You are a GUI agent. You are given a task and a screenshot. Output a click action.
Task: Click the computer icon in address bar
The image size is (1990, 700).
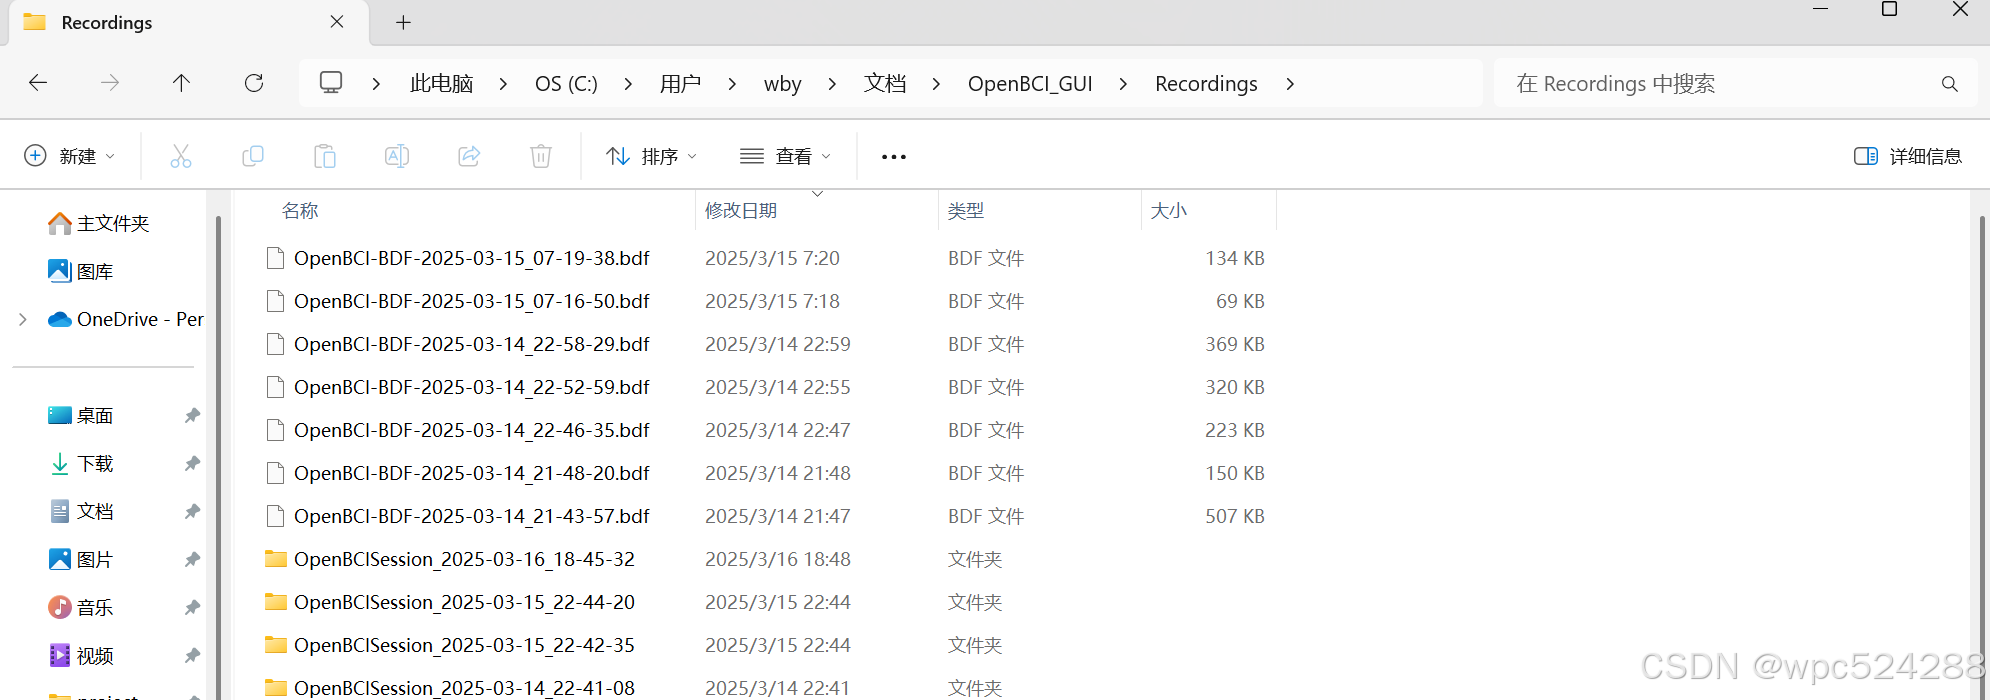tap(331, 82)
